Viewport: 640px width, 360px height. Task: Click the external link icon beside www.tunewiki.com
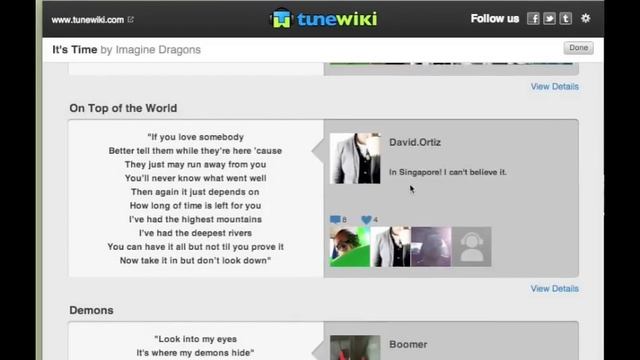click(x=131, y=19)
